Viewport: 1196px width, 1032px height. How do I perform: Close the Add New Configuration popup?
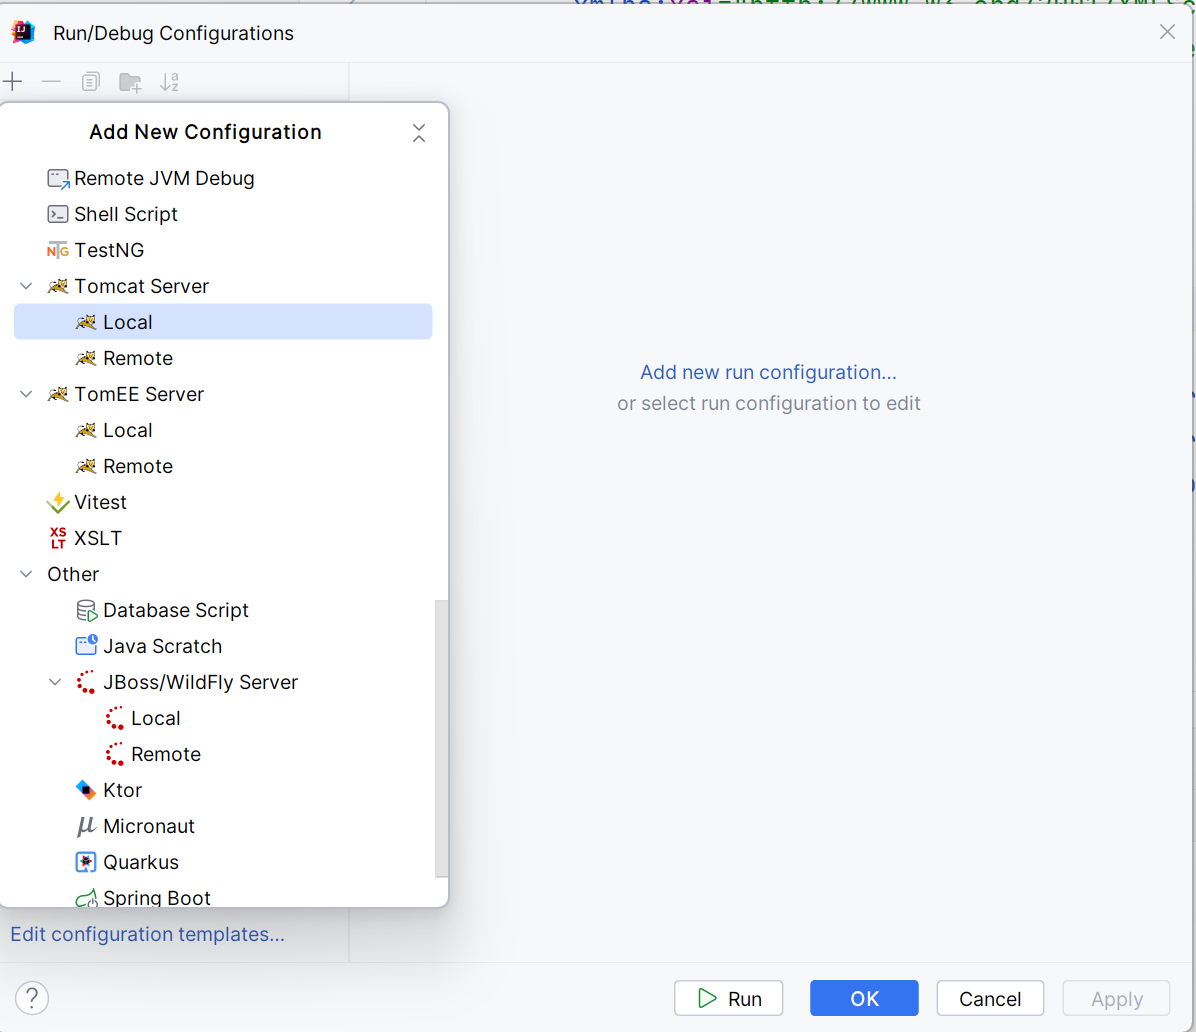[419, 133]
